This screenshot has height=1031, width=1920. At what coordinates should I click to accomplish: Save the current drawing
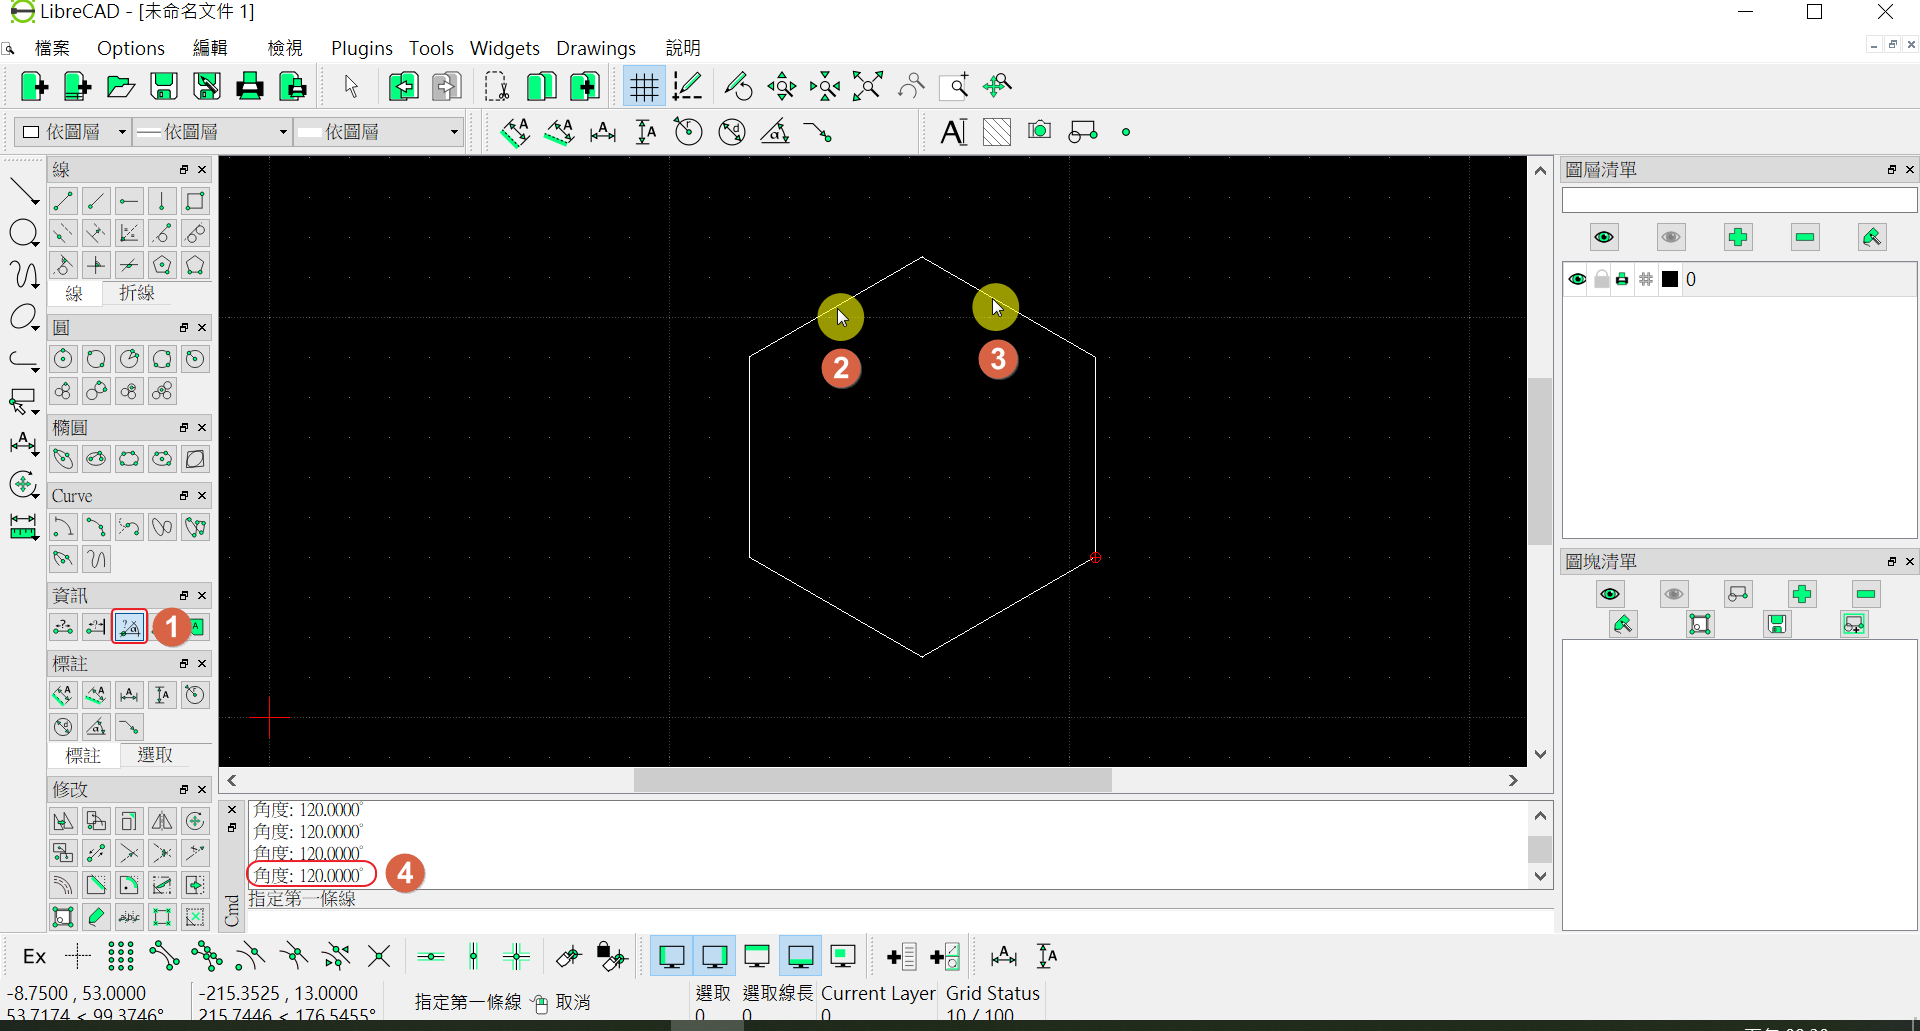click(x=164, y=87)
